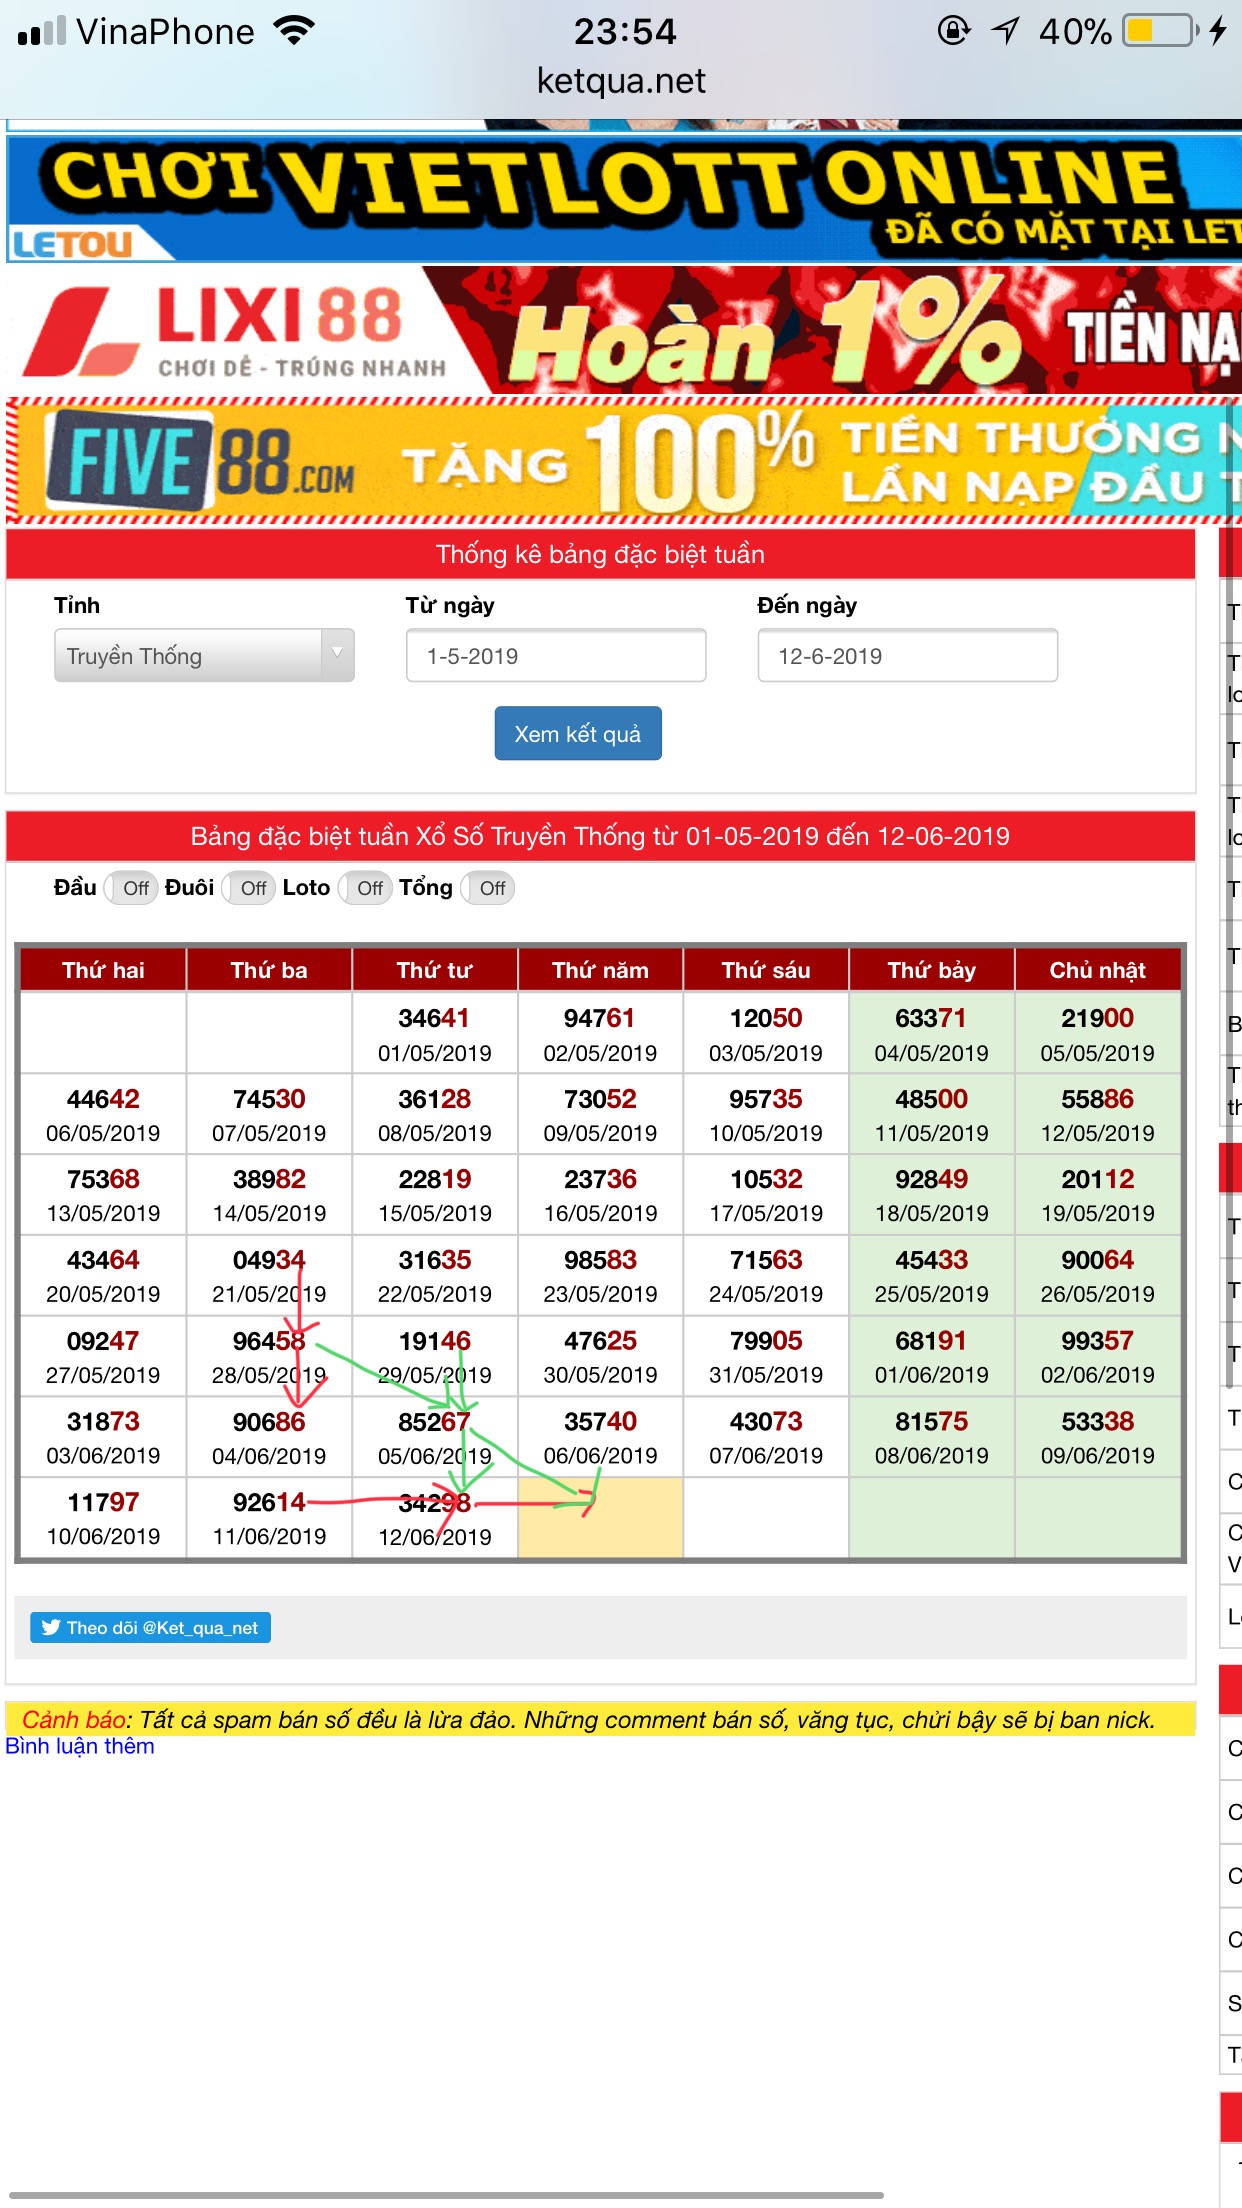Select result 22819 on 15/05/2019
Image resolution: width=1242 pixels, height=2208 pixels.
click(x=435, y=1195)
